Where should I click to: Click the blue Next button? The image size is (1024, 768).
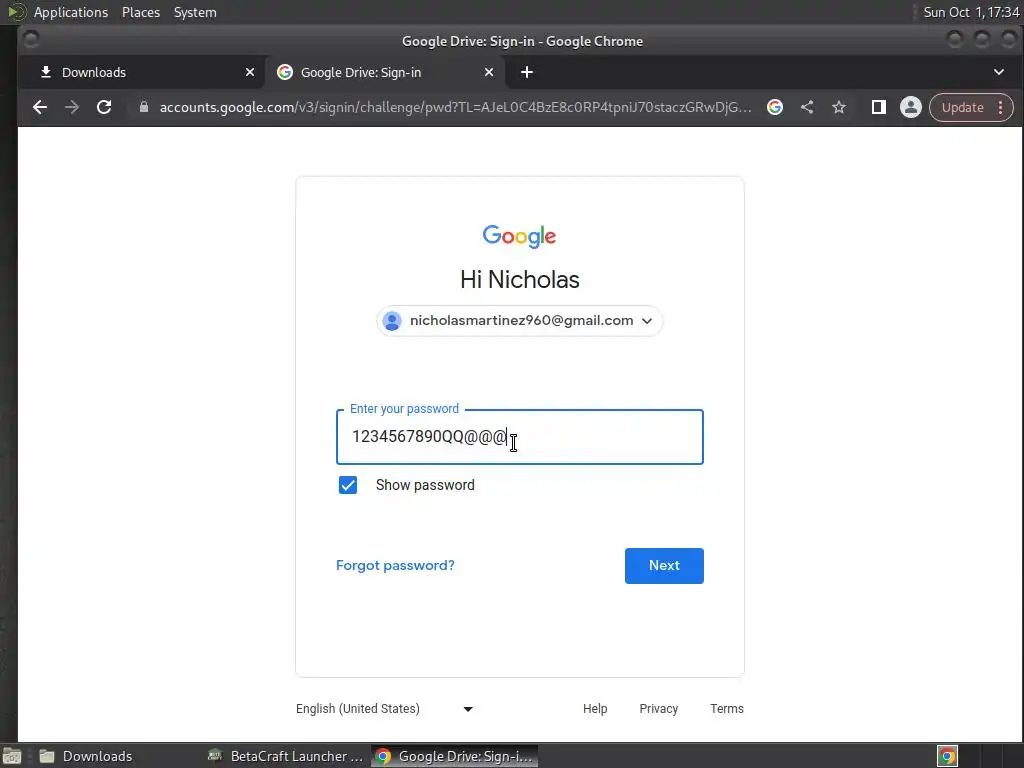coord(664,566)
